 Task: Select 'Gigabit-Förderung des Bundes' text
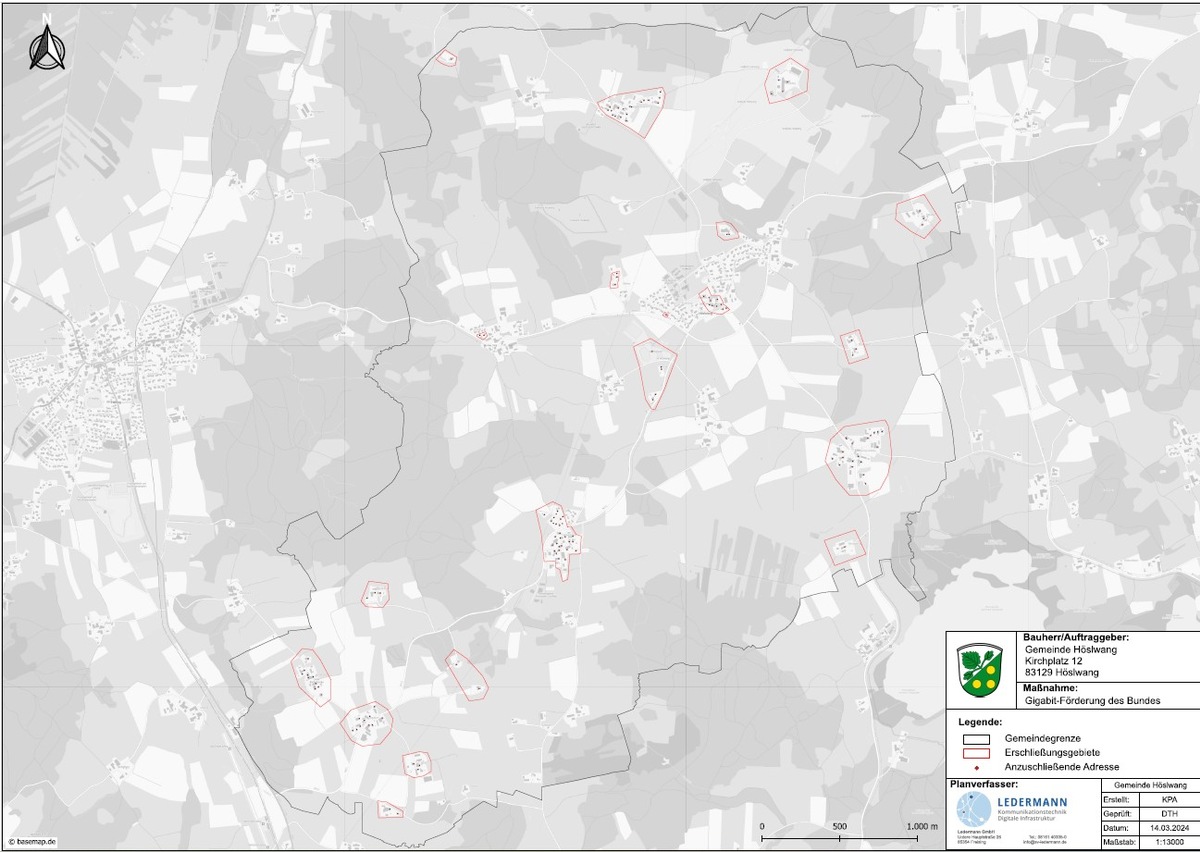click(x=1093, y=701)
